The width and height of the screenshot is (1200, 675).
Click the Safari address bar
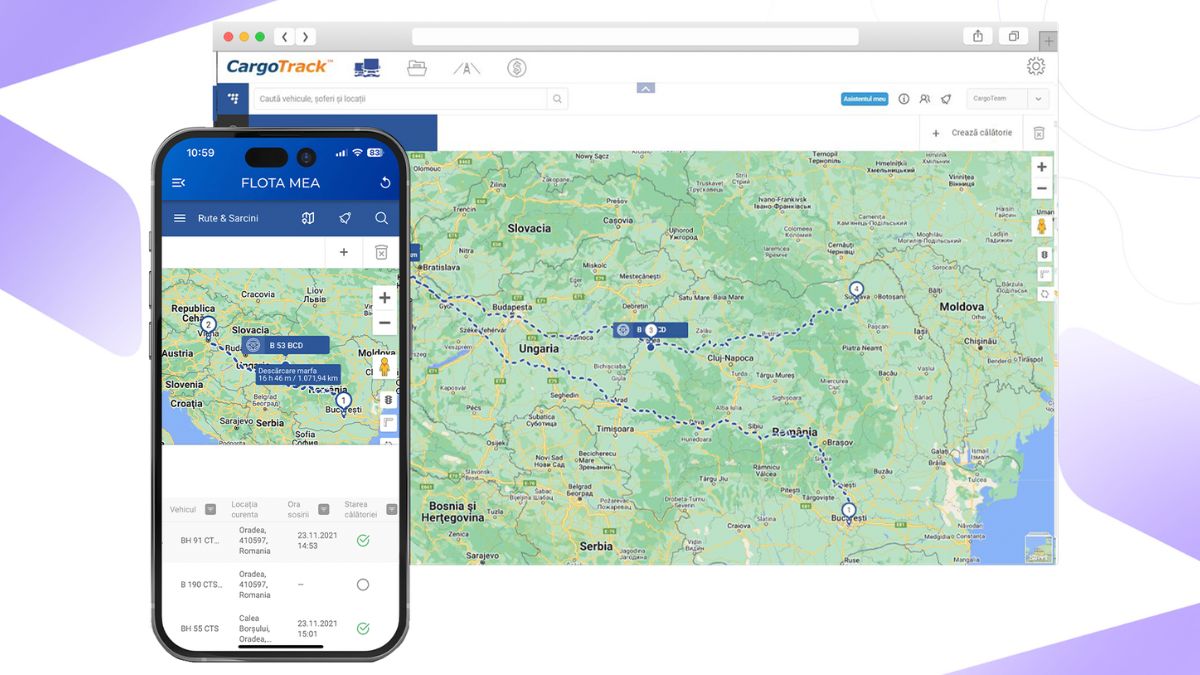click(635, 37)
